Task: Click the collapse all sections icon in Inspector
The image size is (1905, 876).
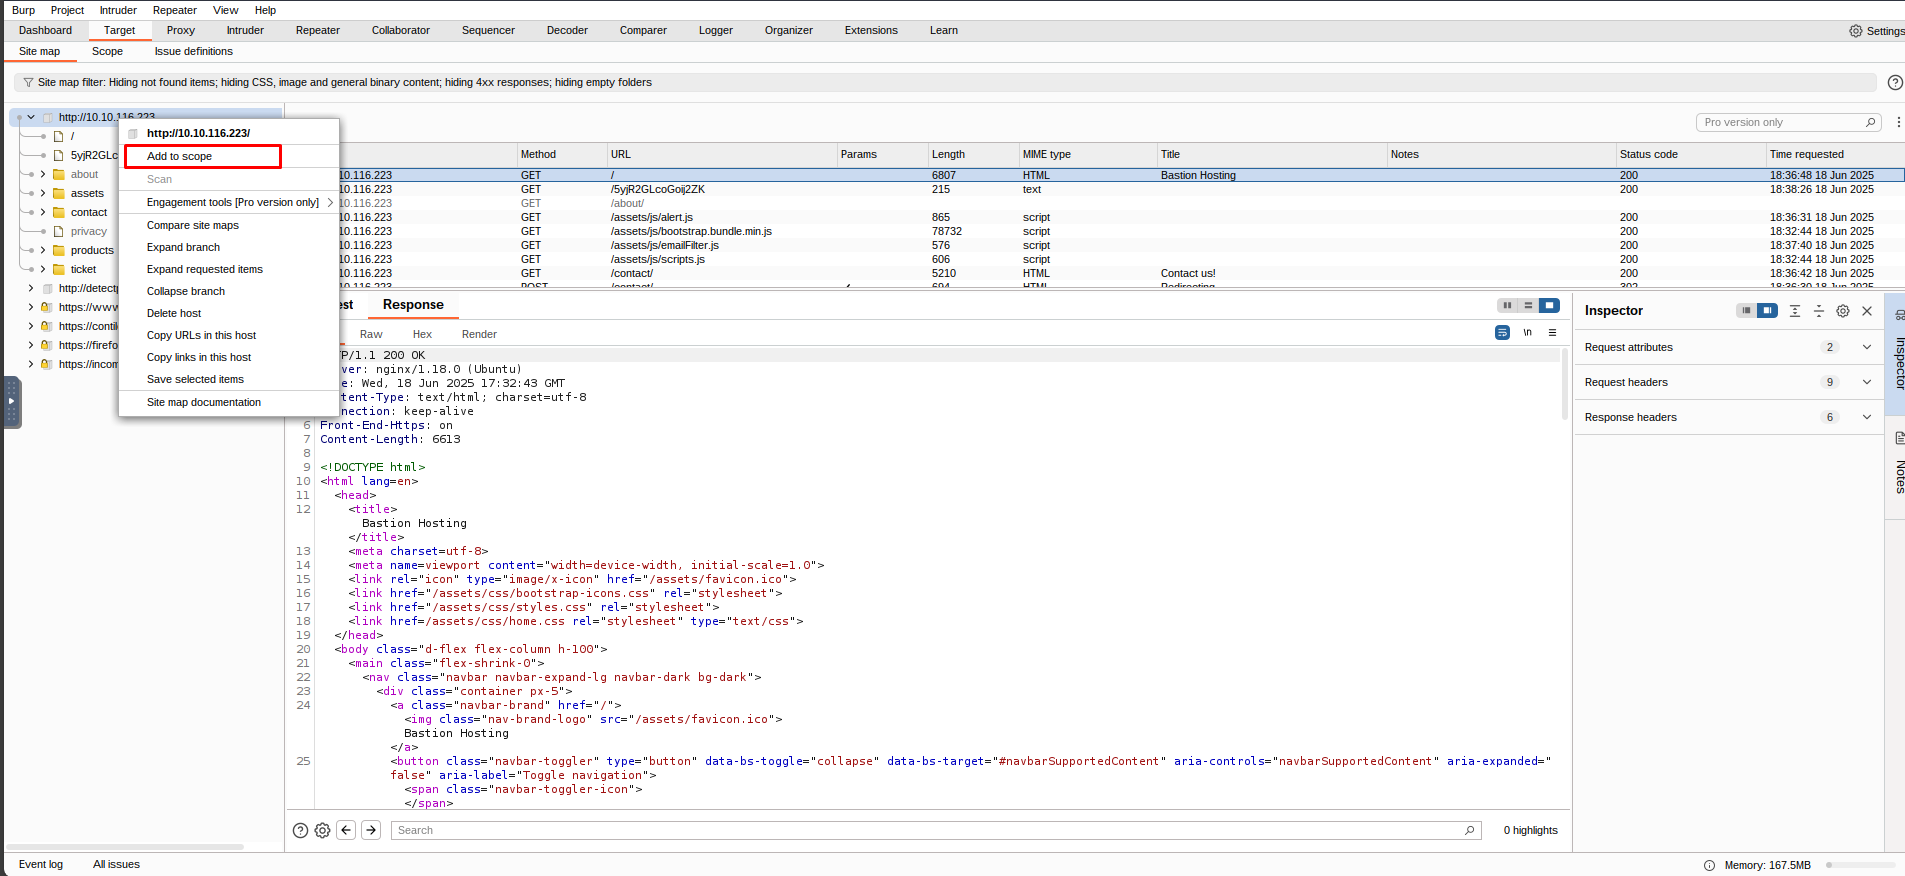Action: [x=1818, y=311]
